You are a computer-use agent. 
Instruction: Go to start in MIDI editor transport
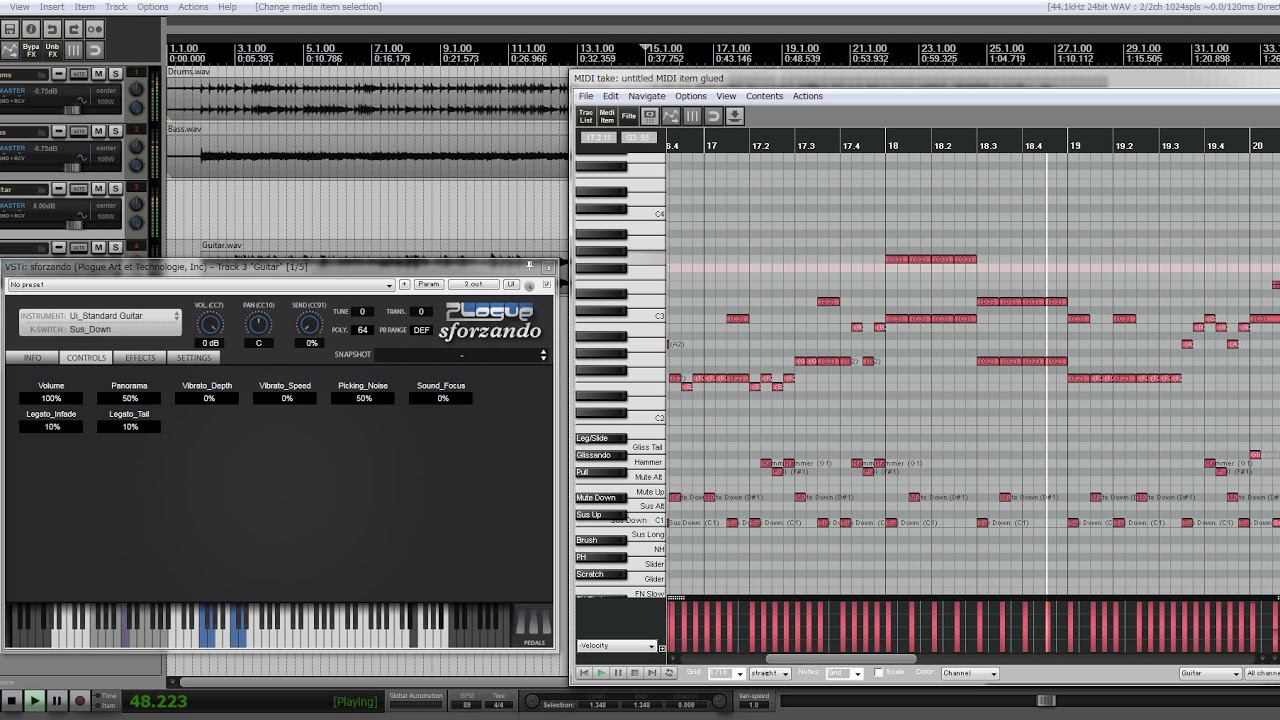click(x=584, y=673)
